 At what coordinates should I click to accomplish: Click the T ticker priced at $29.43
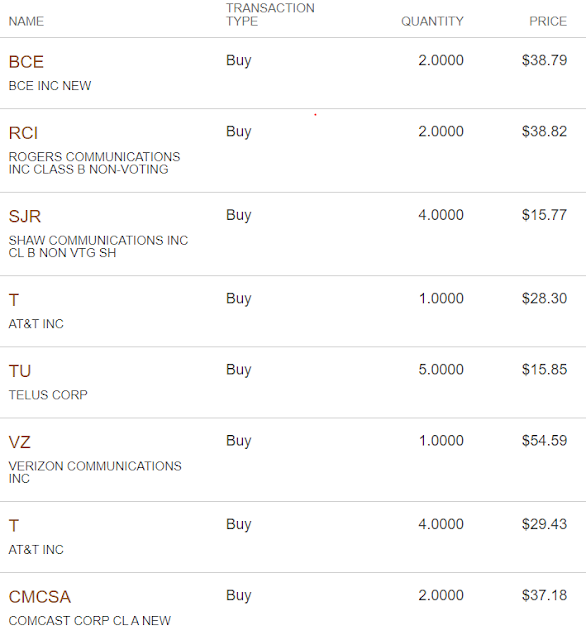pos(14,526)
